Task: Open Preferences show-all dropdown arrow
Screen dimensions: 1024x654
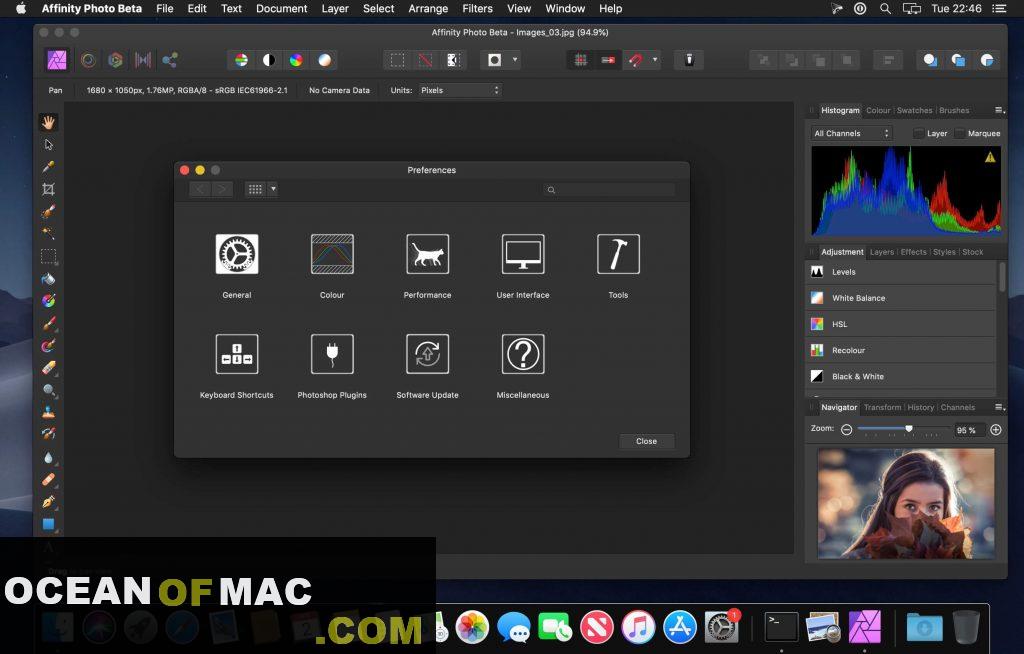Action: point(273,189)
